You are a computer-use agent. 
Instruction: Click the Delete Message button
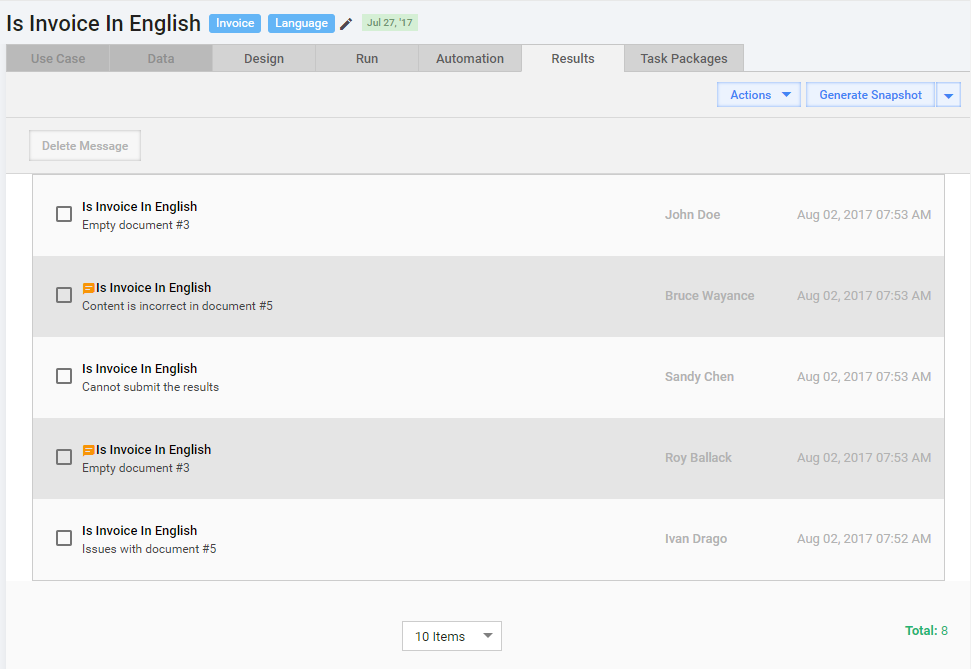click(x=85, y=146)
